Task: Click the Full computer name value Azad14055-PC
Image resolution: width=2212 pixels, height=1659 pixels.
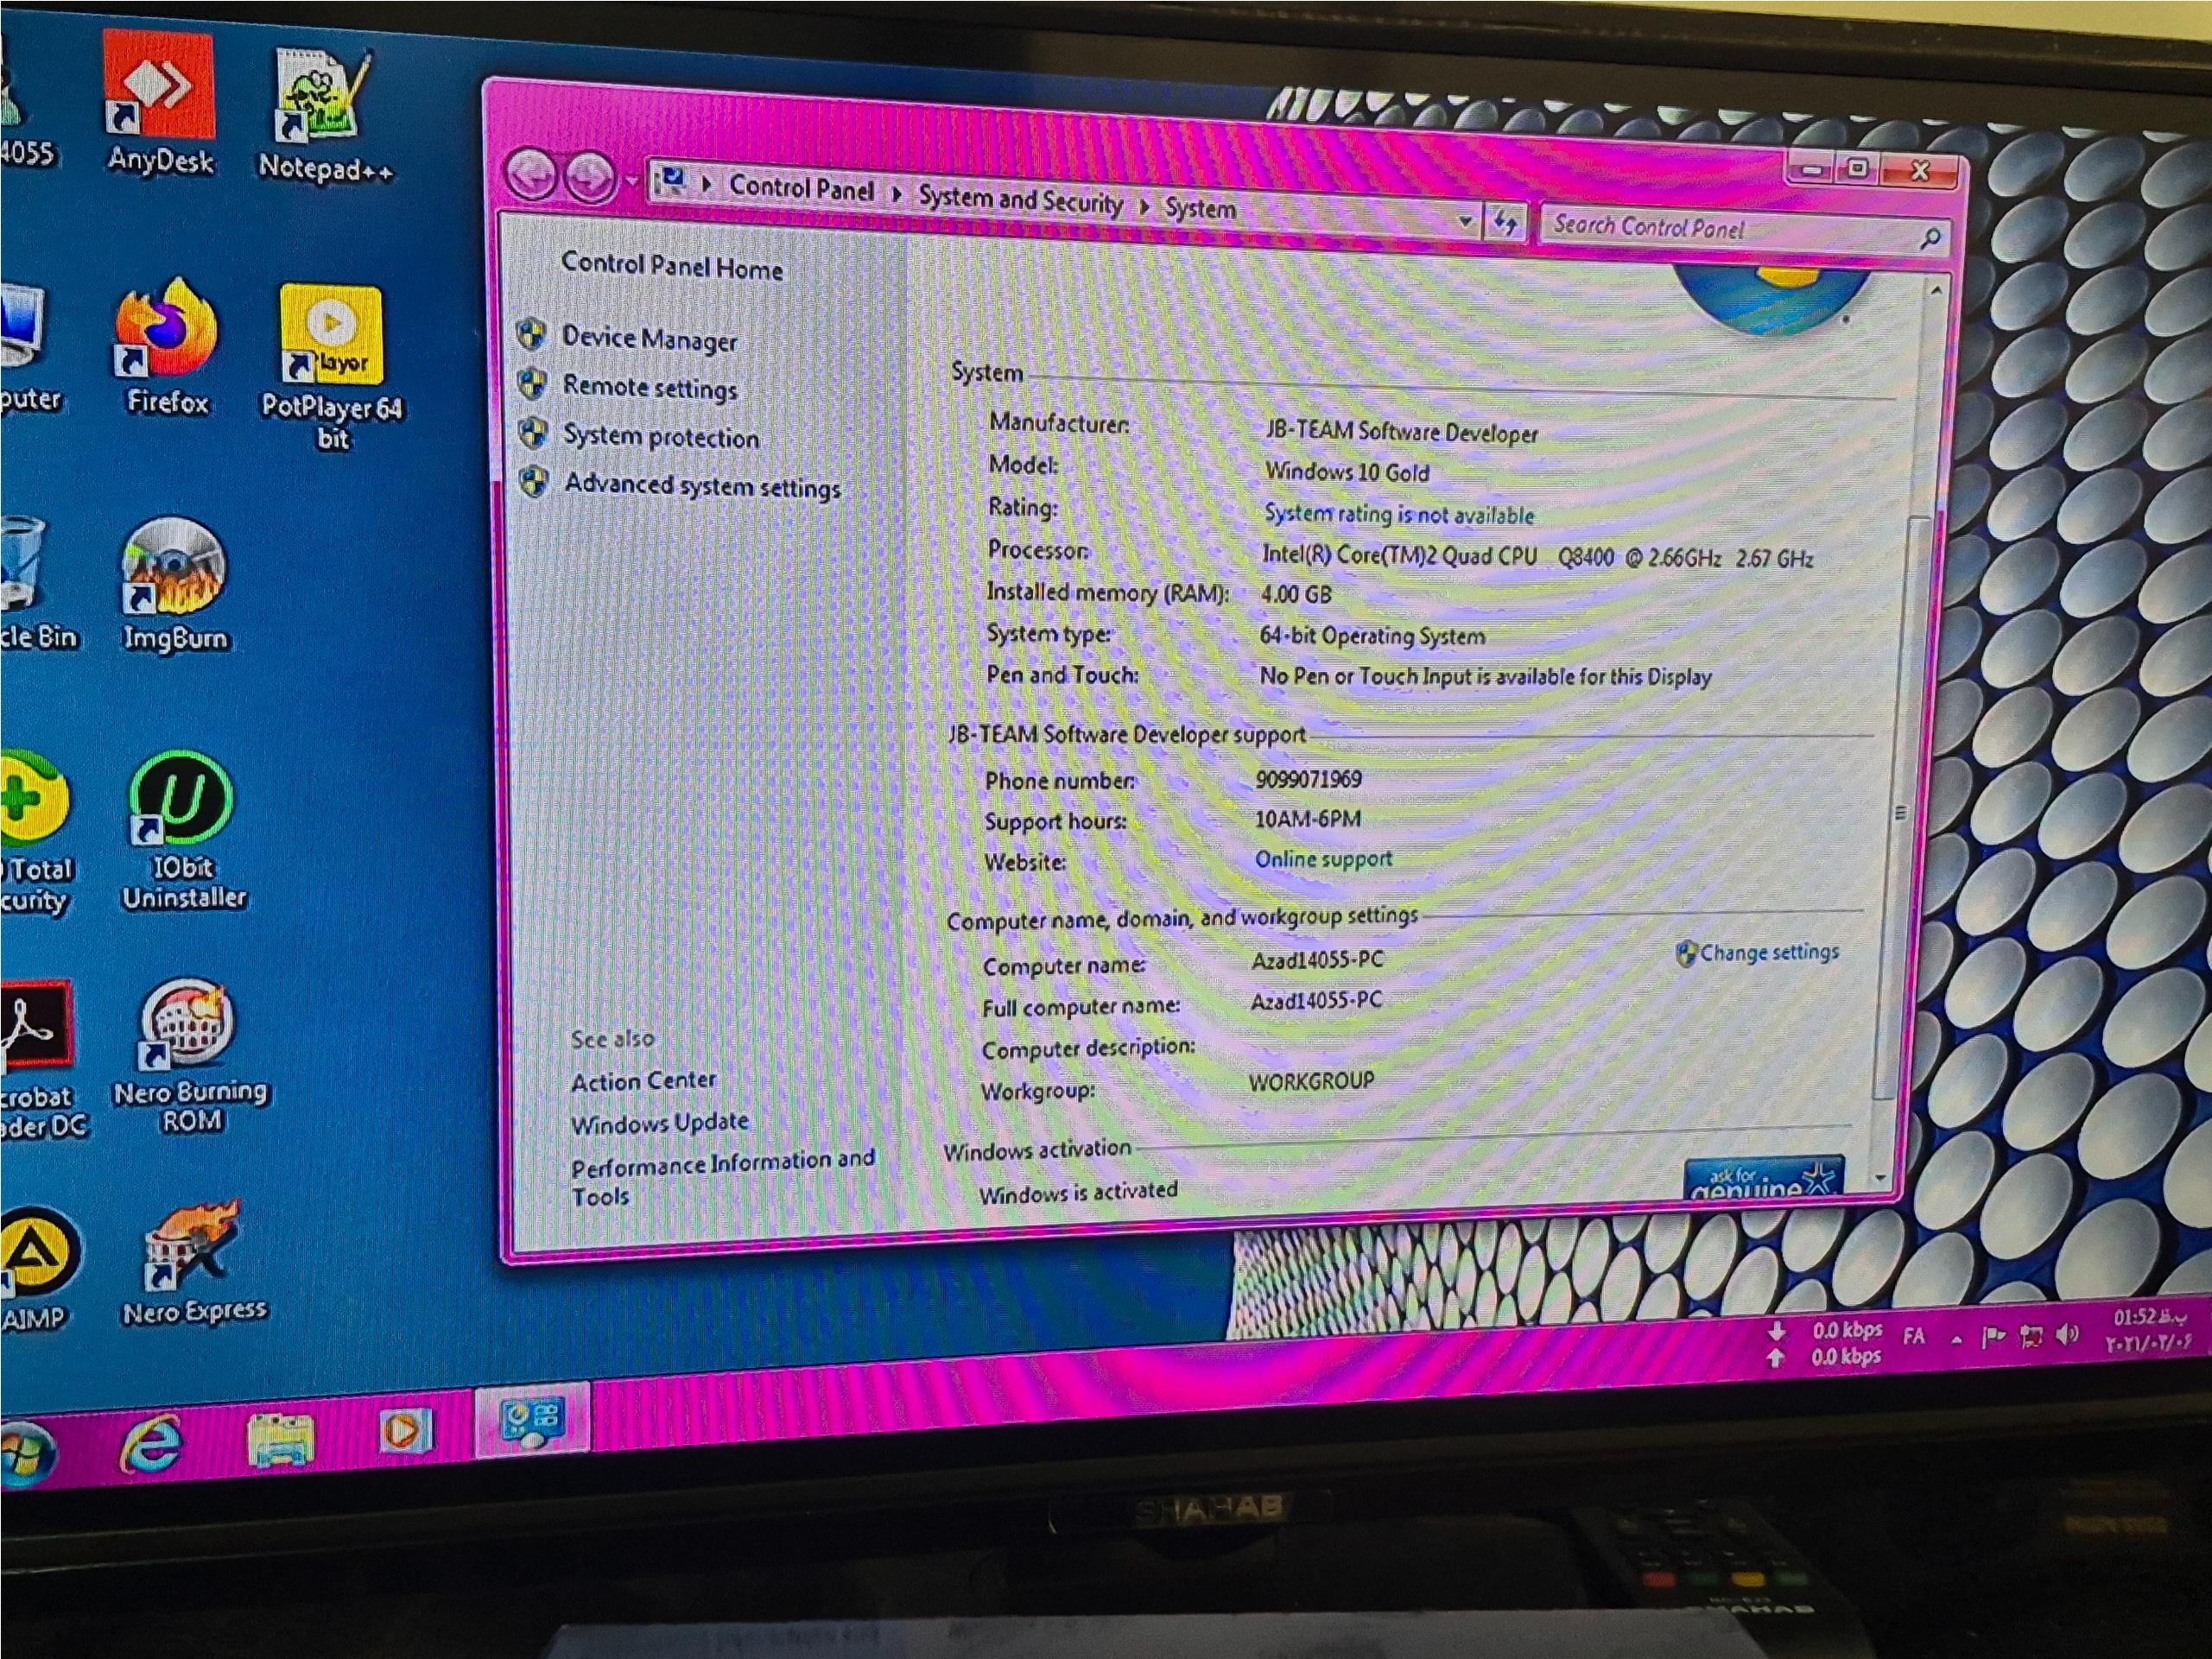Action: pyautogui.click(x=1316, y=1000)
